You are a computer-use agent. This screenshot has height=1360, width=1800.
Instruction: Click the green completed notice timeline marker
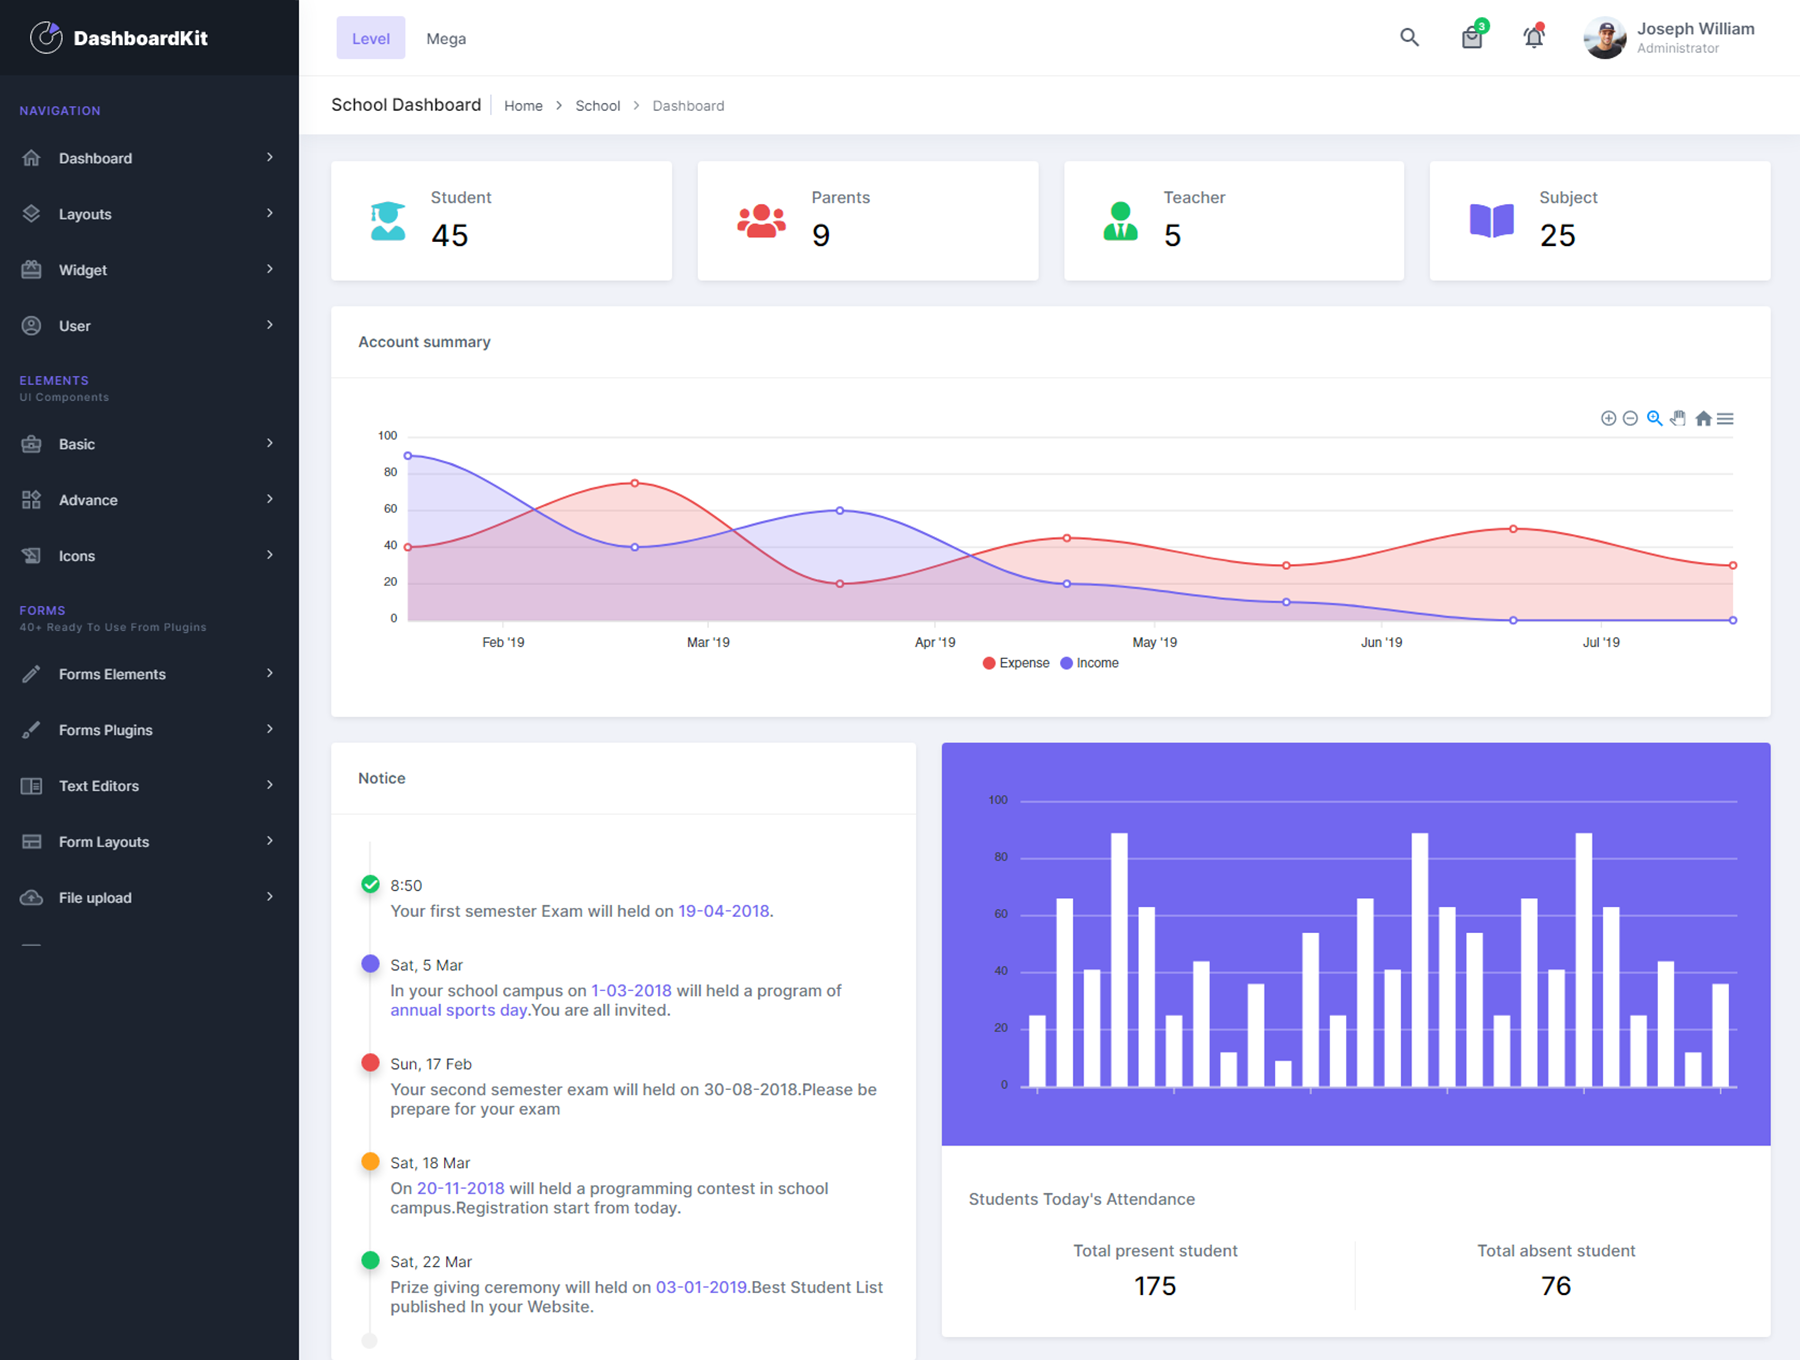point(370,884)
